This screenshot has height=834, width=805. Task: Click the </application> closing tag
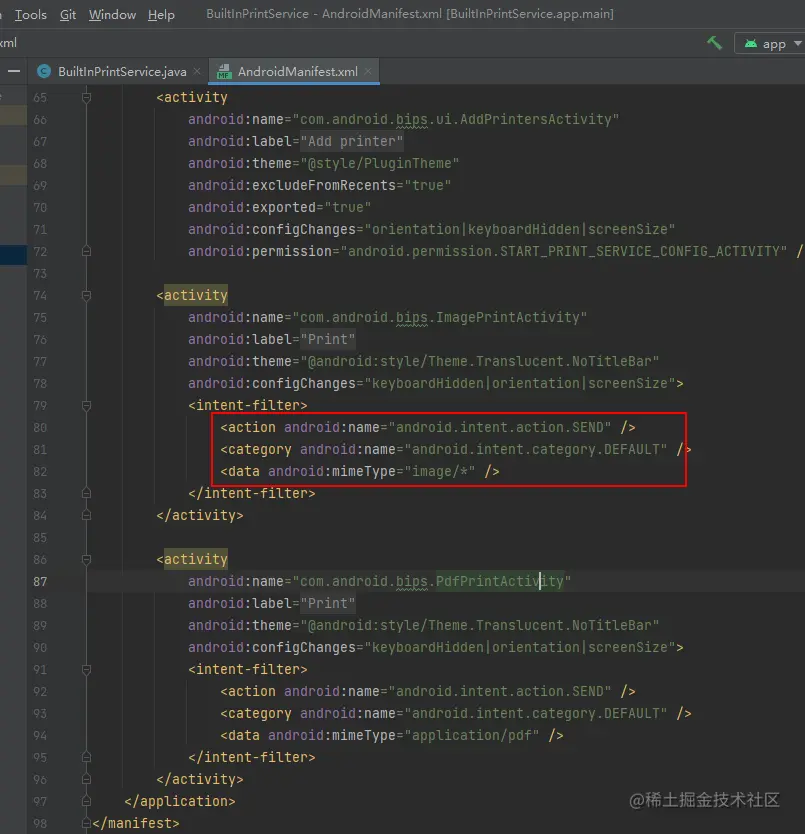(x=180, y=801)
